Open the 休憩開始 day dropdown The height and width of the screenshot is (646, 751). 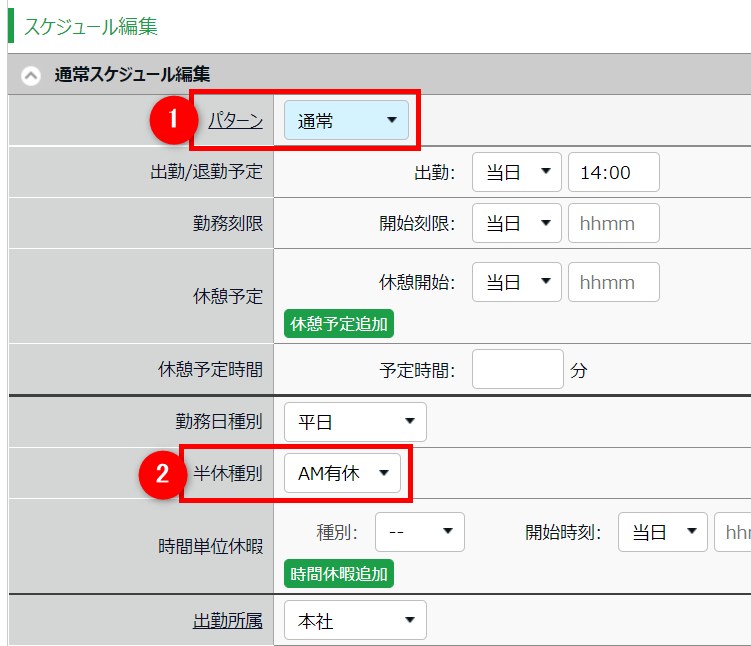(517, 282)
